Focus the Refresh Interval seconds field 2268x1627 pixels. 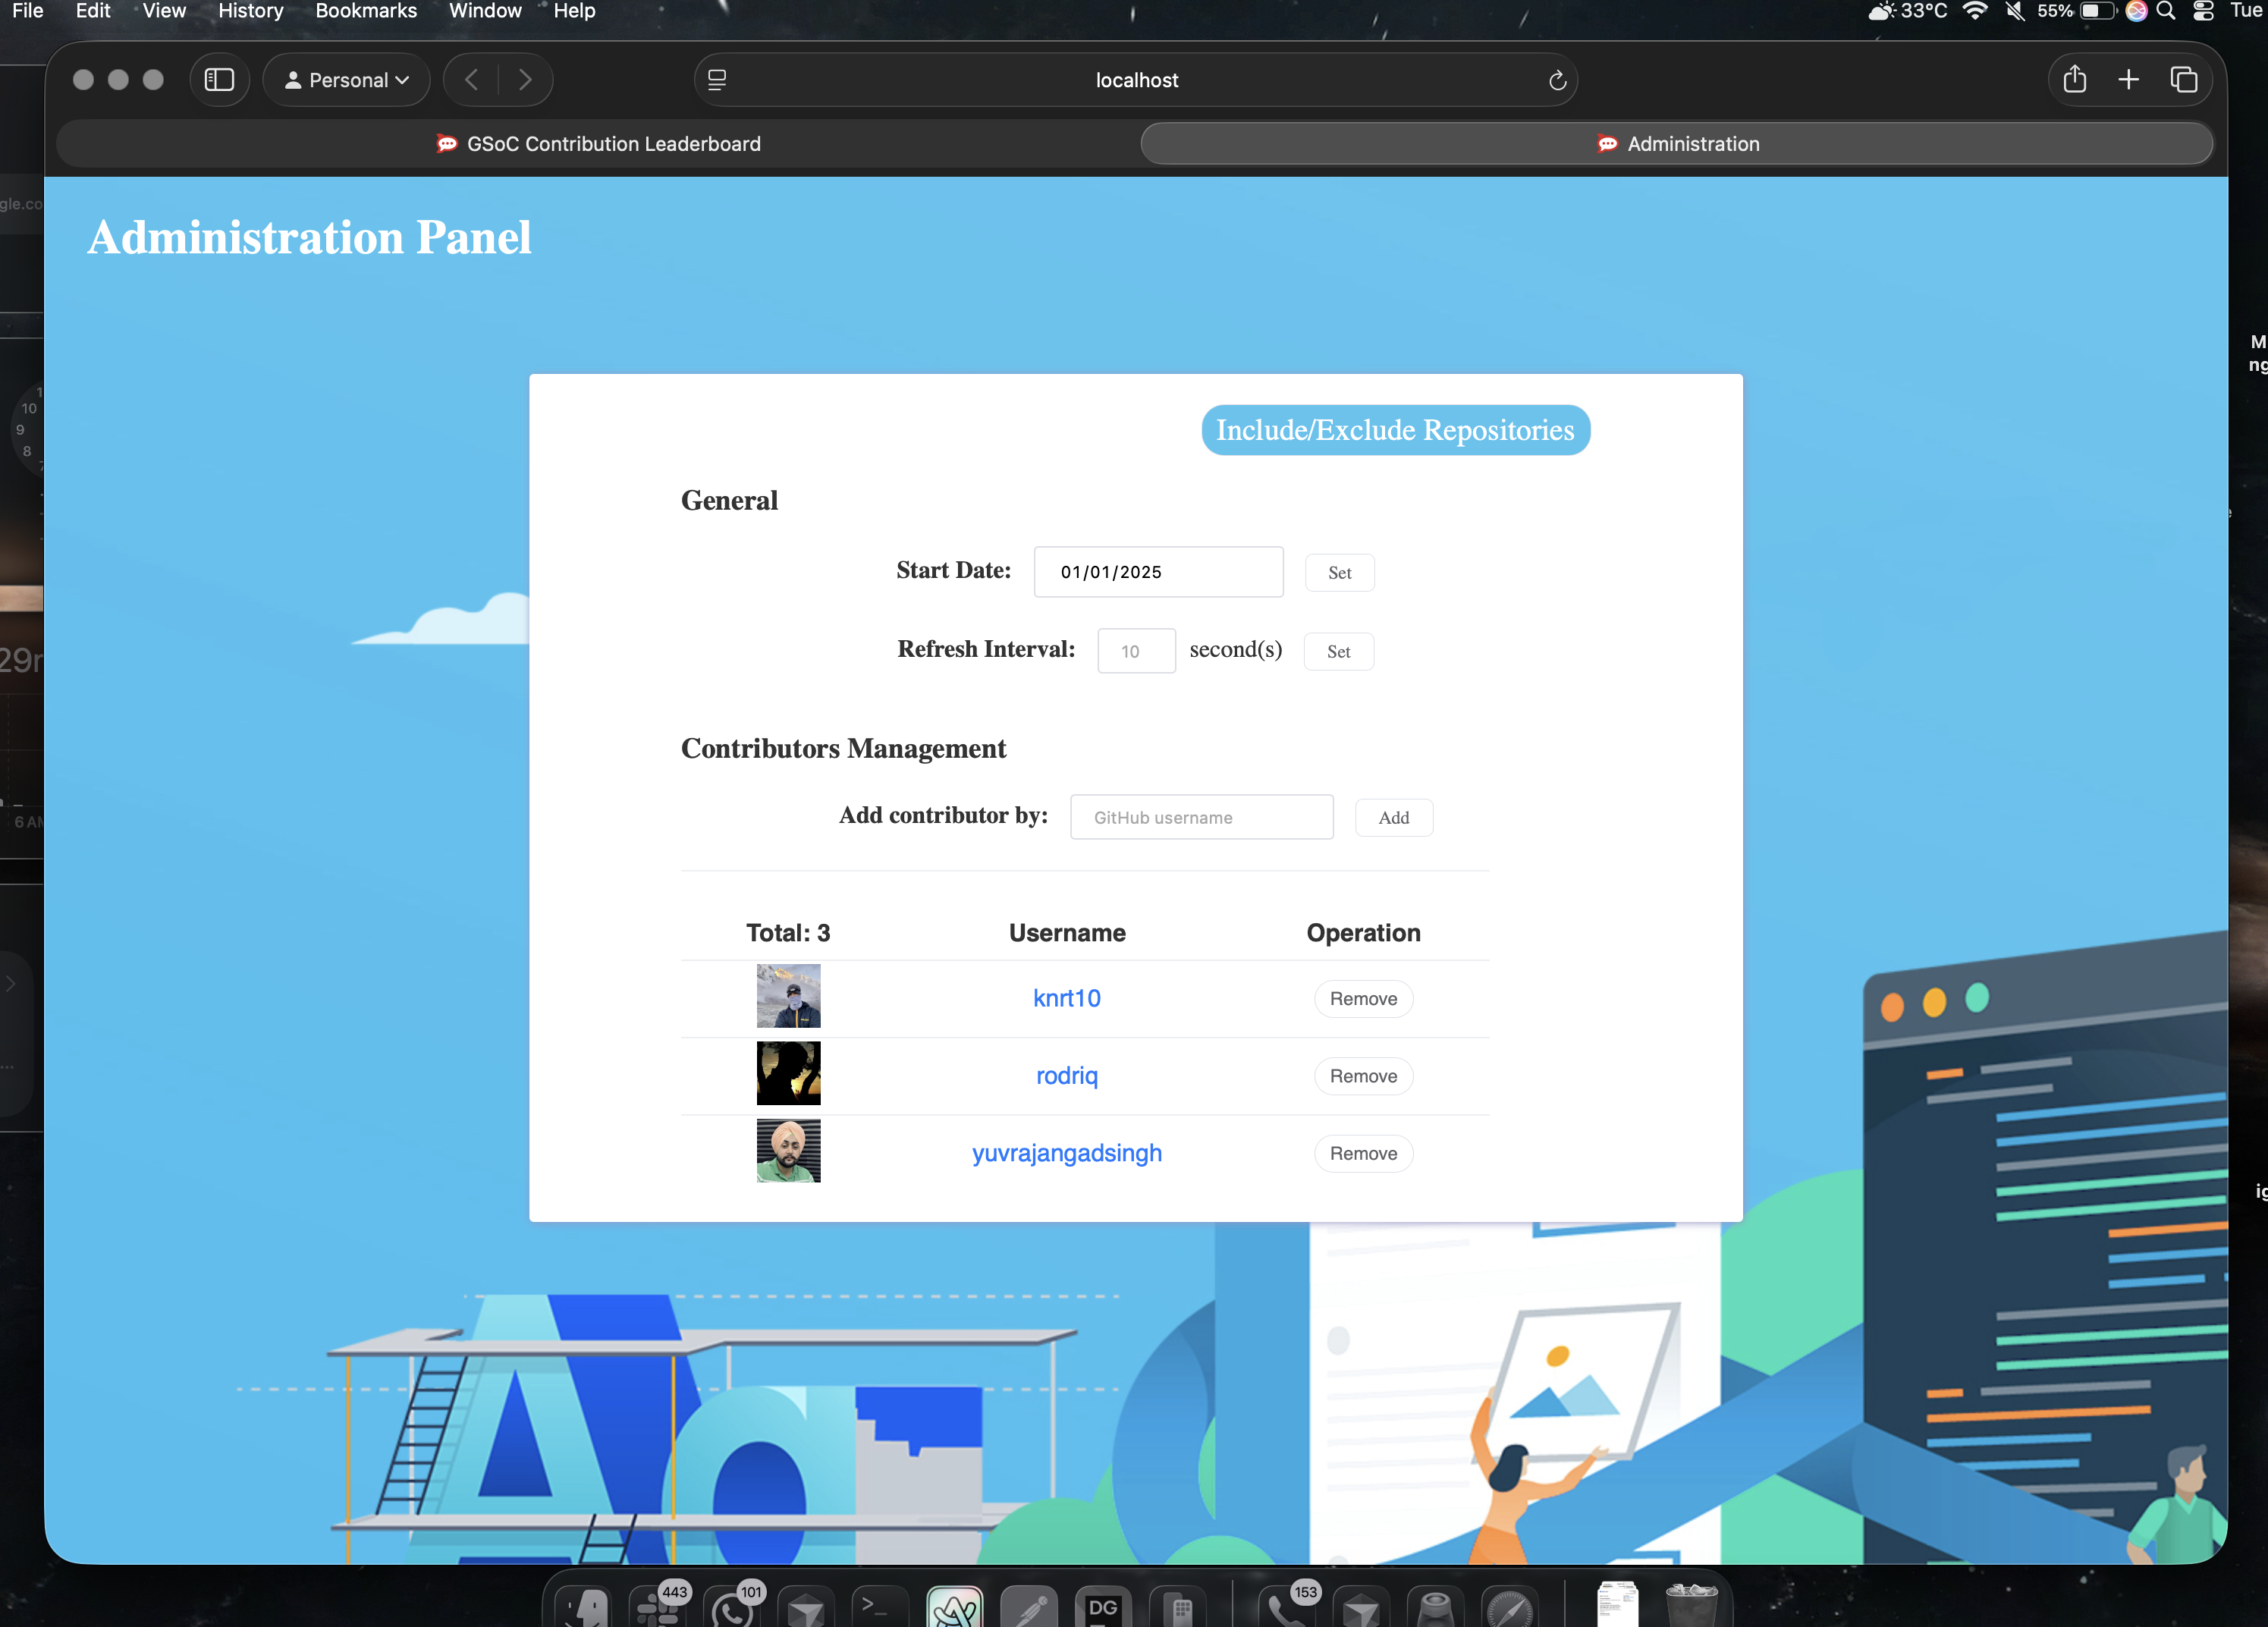[1136, 651]
